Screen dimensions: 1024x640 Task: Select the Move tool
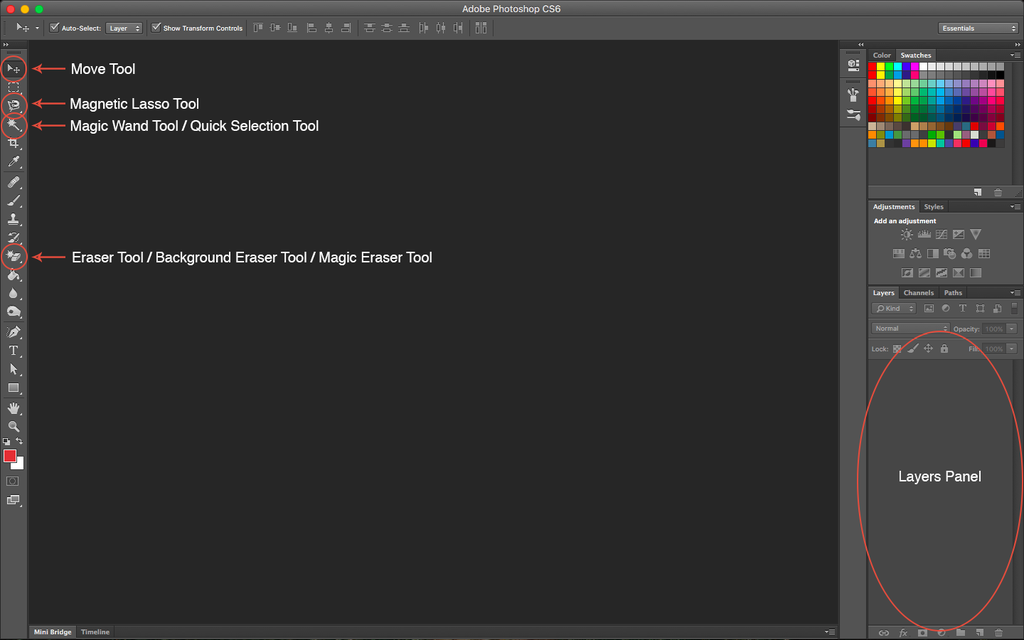14,68
